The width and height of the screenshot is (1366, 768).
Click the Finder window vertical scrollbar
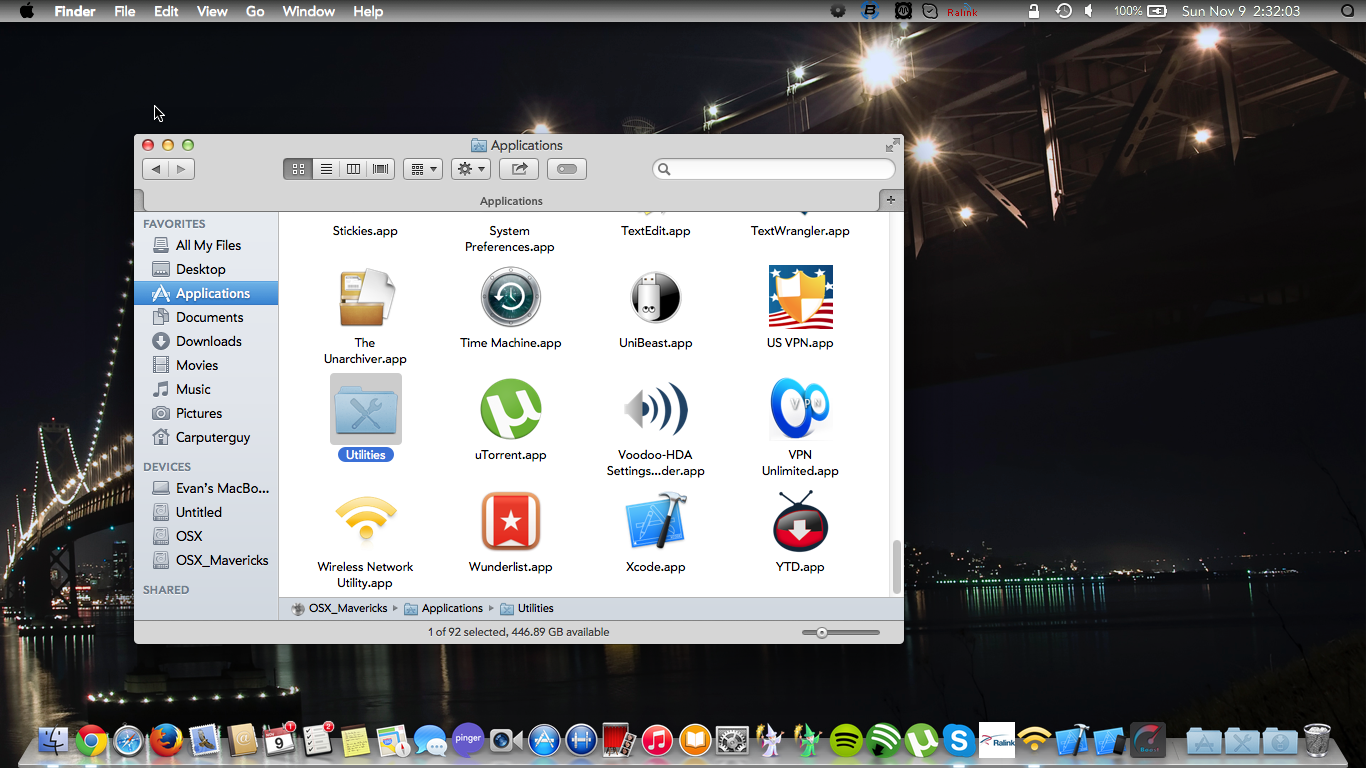coord(897,567)
